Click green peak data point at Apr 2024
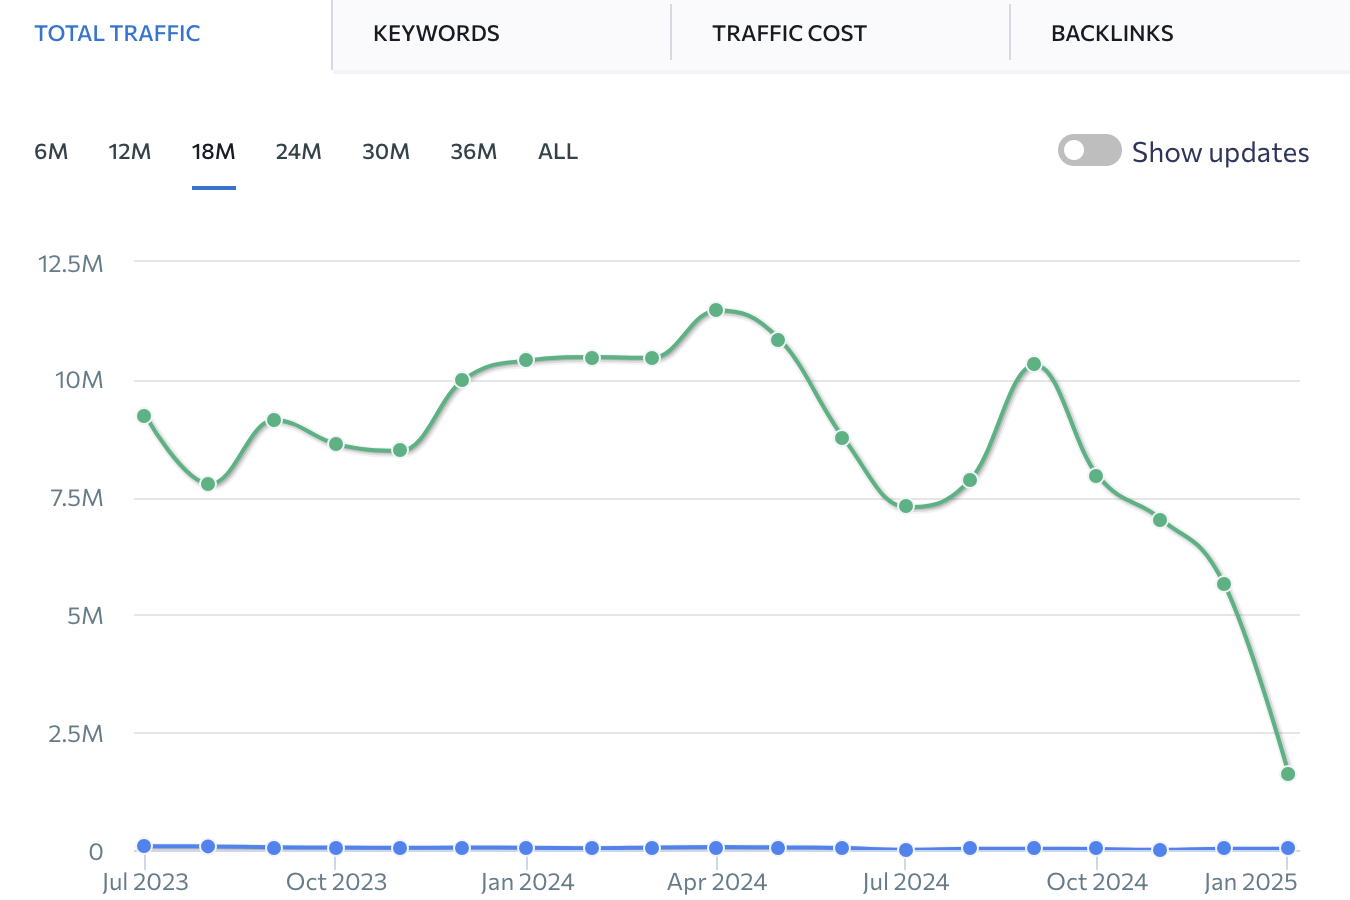Image resolution: width=1350 pixels, height=900 pixels. click(x=716, y=310)
